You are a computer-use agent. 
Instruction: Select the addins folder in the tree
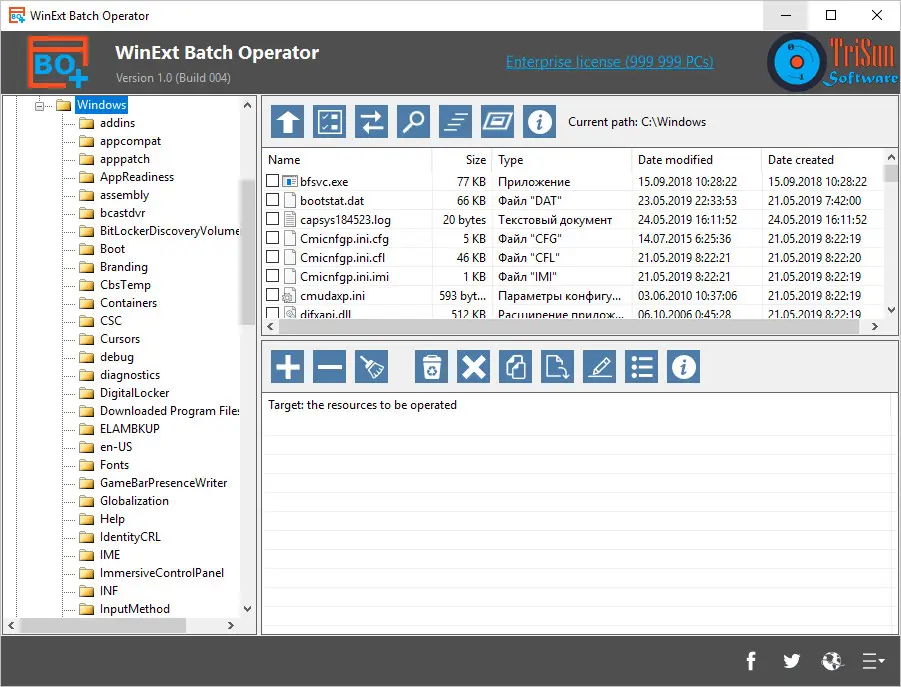click(x=117, y=123)
